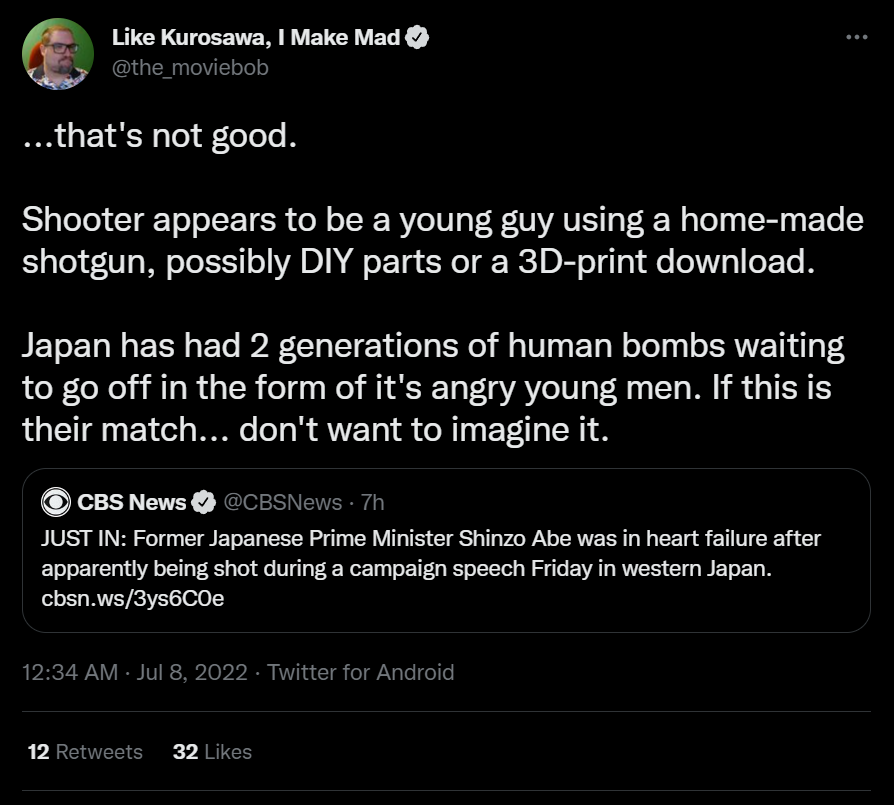Click the quoted tweet's 7h timestamp
This screenshot has height=805, width=894.
372,501
